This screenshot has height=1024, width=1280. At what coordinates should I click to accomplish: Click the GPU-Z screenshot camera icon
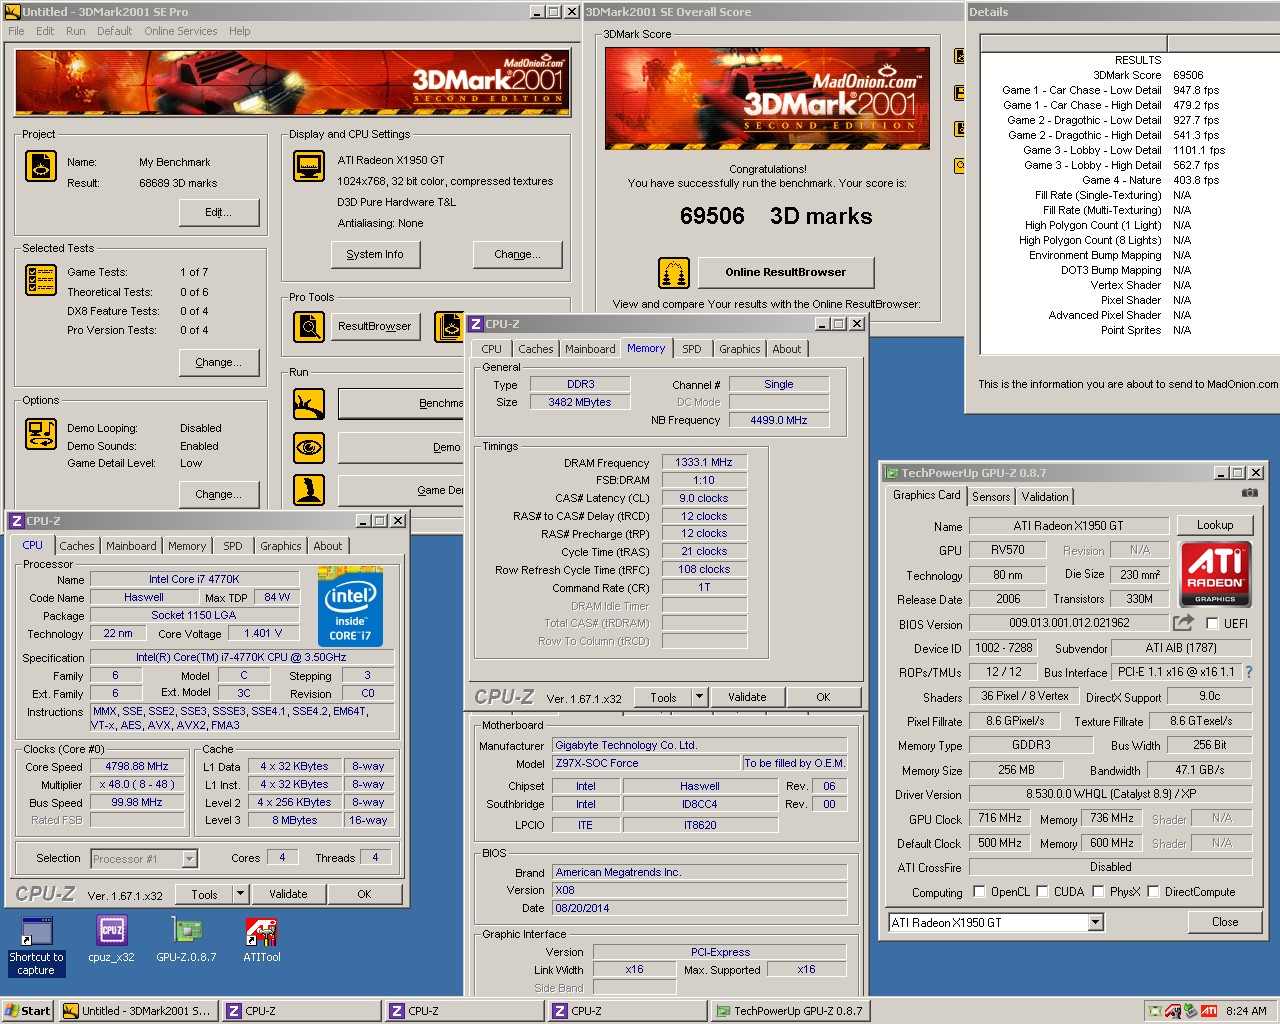click(1249, 493)
